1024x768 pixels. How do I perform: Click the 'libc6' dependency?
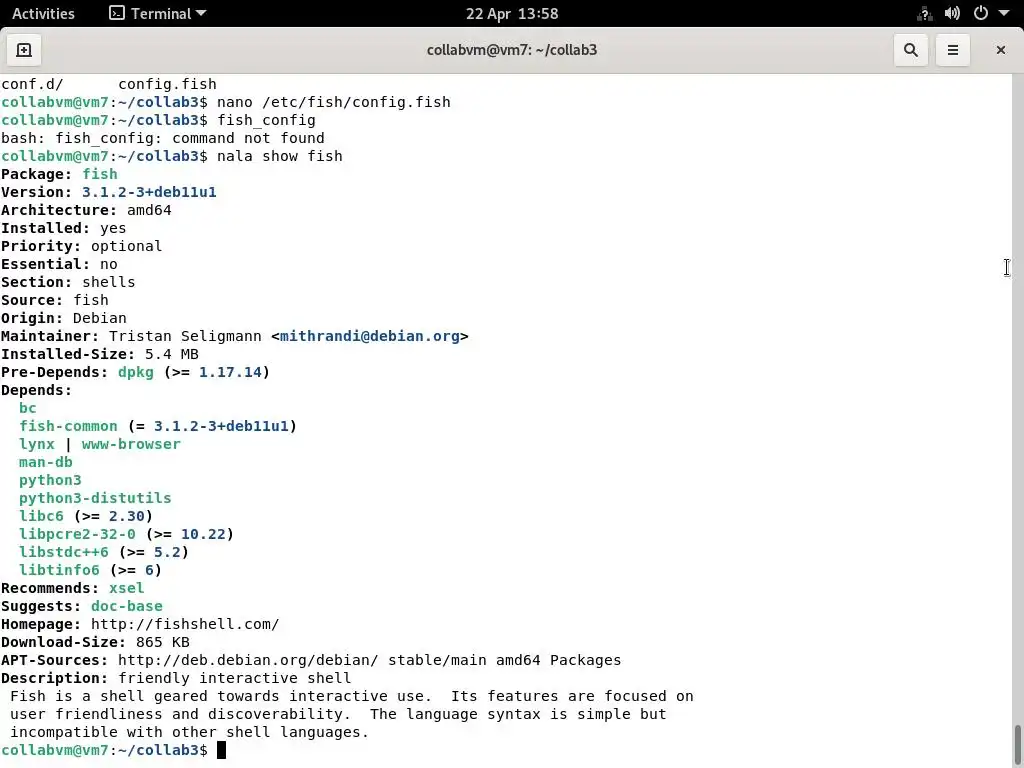point(41,517)
